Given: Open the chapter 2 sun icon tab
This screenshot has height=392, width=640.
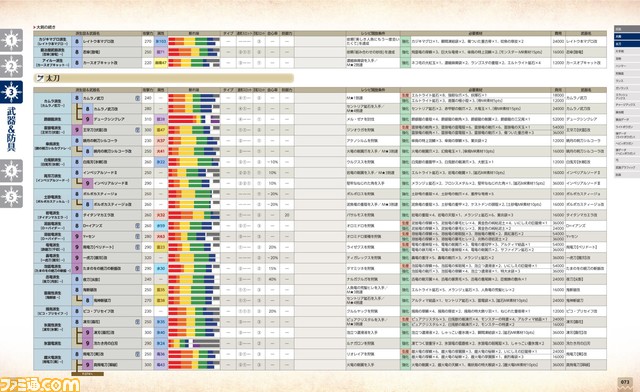Looking at the screenshot, I should (x=11, y=66).
